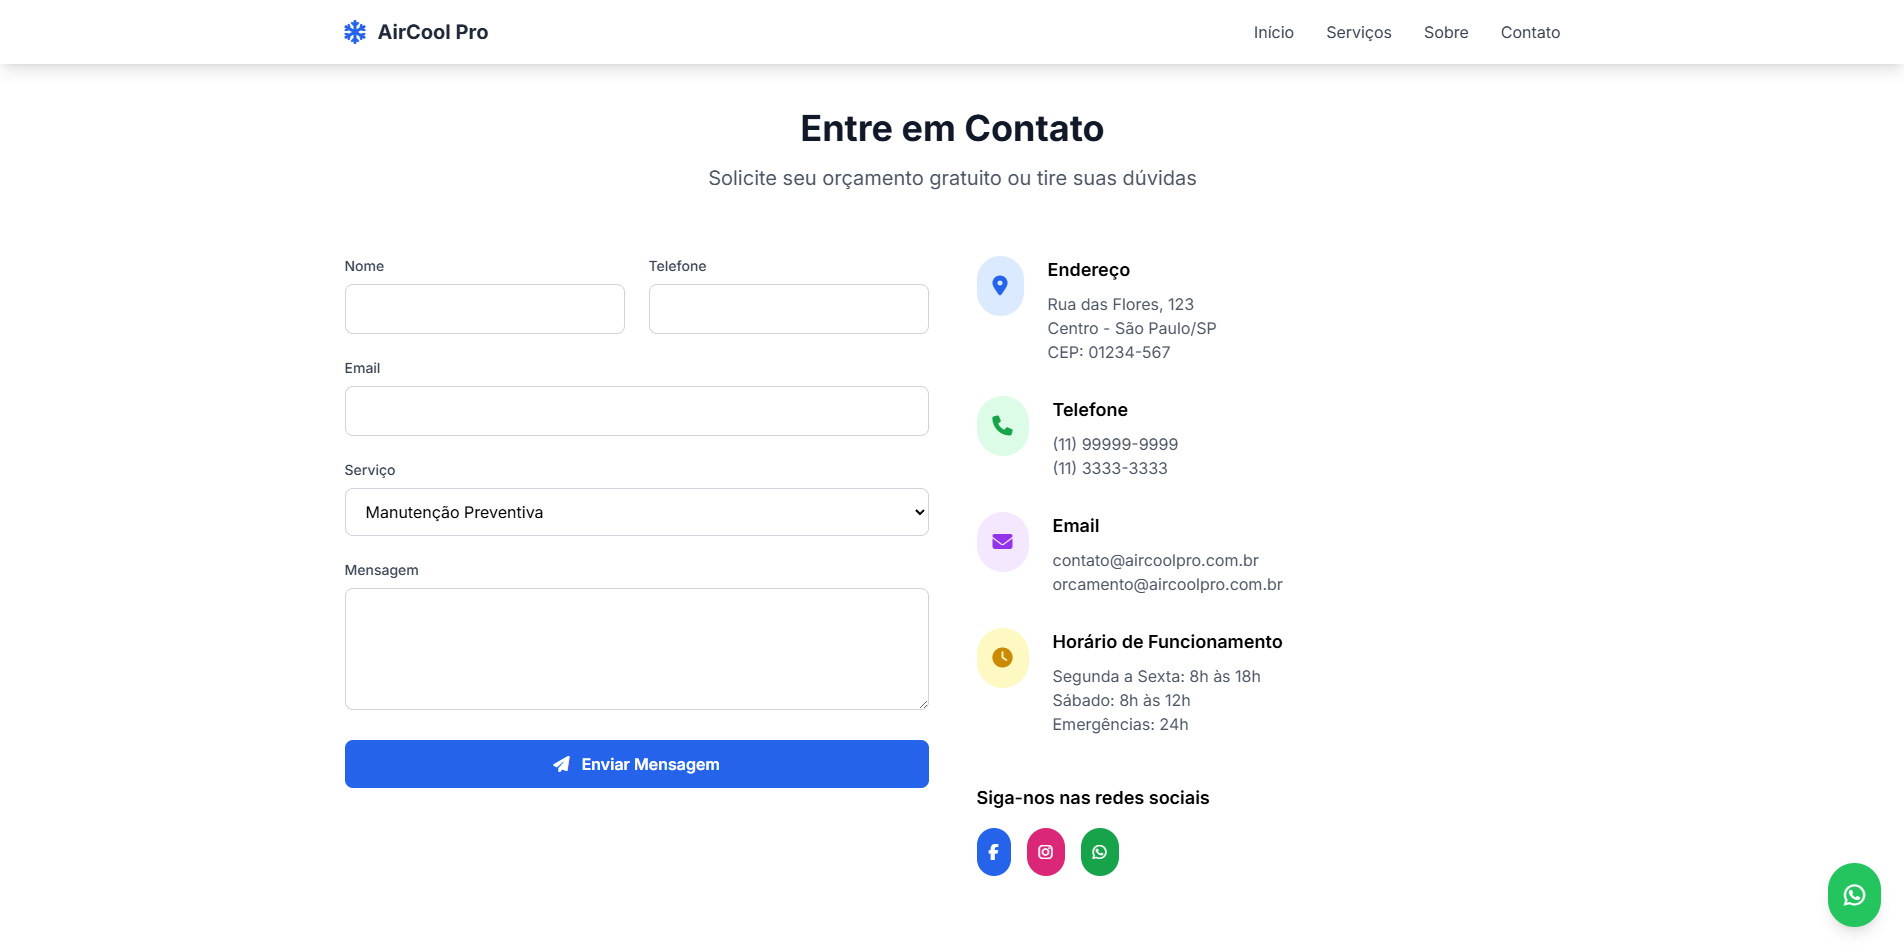The width and height of the screenshot is (1904, 950).
Task: Click the green phone icon
Action: point(1002,426)
